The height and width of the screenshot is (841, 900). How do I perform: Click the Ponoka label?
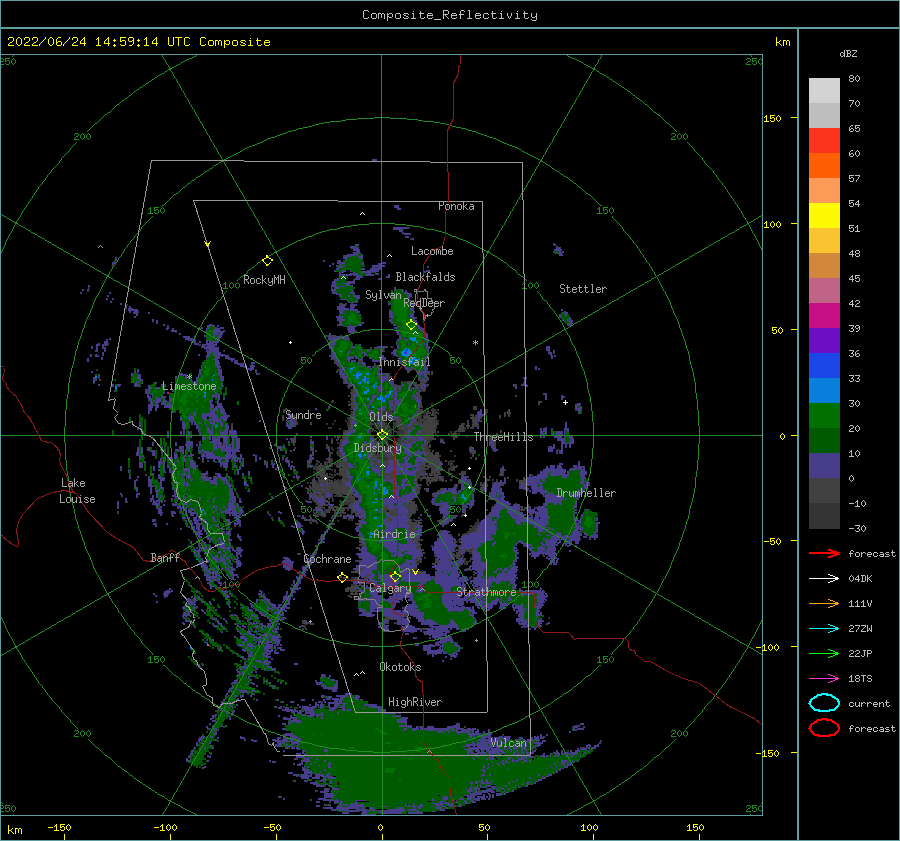coord(456,206)
